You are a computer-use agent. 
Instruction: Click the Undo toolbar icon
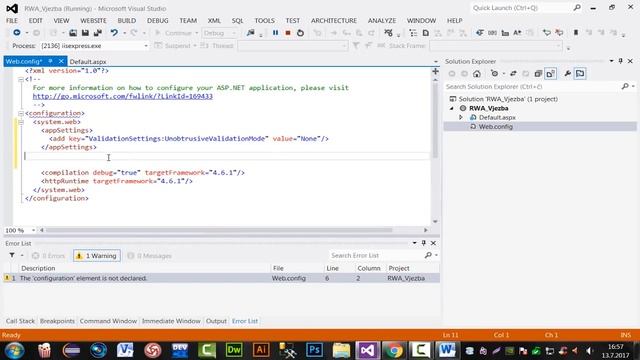(x=114, y=33)
